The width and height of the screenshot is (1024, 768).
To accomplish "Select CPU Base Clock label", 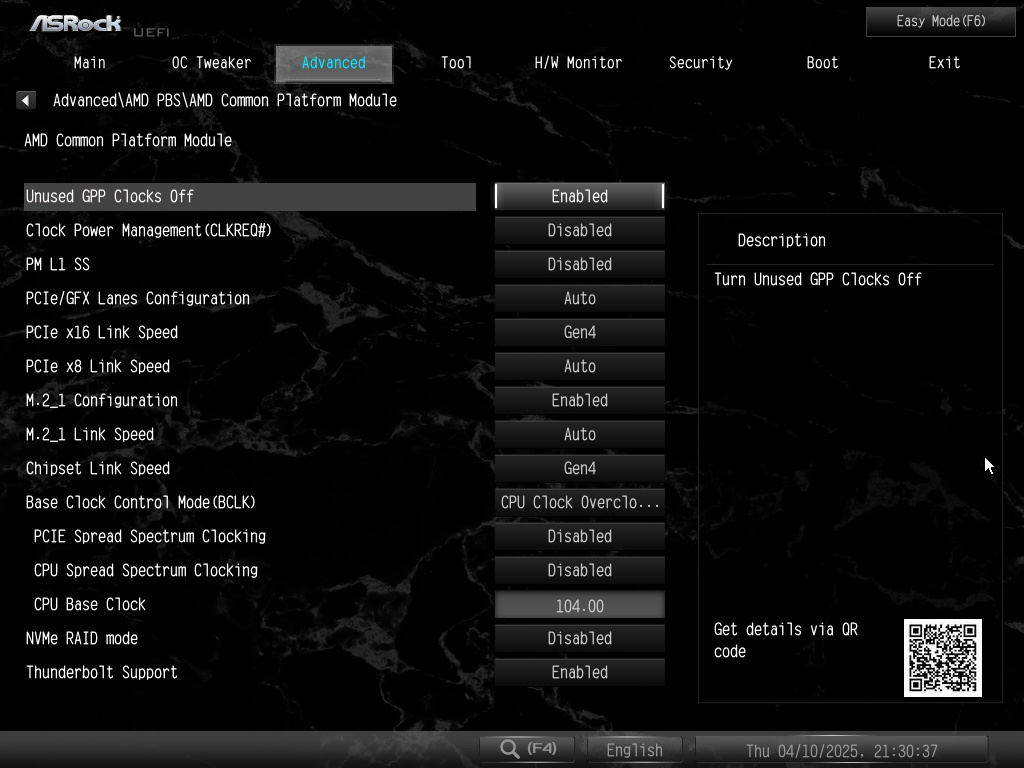I will tap(89, 604).
